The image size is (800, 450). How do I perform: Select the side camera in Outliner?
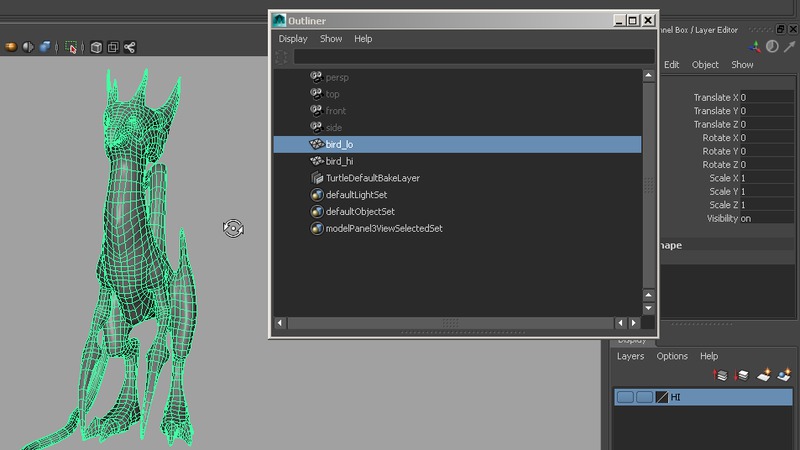pyautogui.click(x=334, y=128)
